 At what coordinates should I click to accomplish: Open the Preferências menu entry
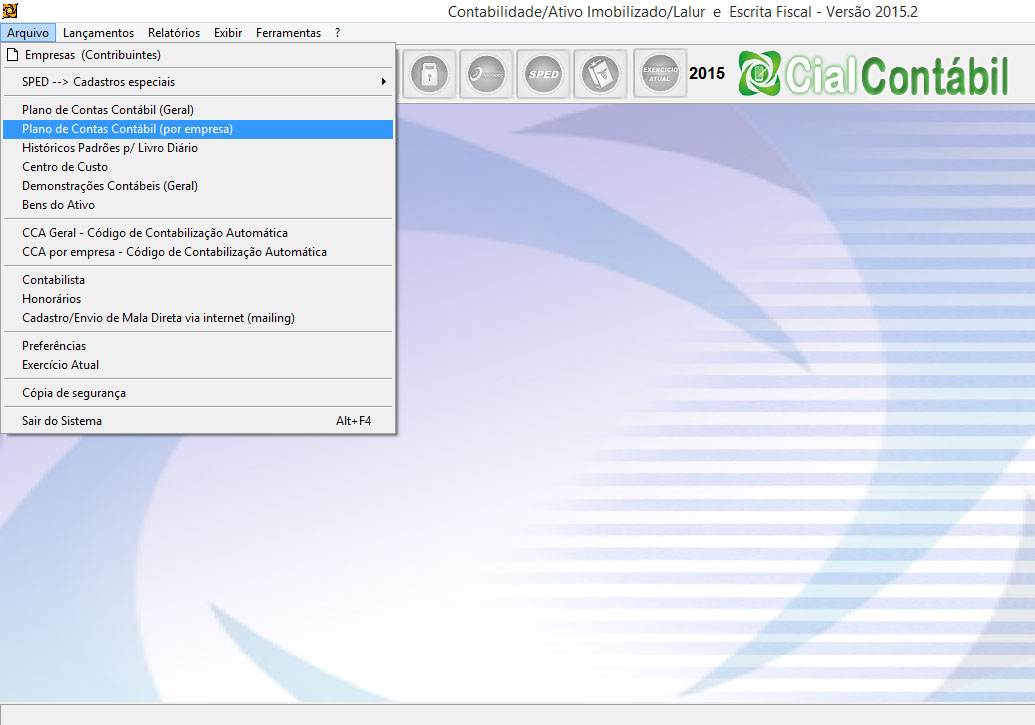click(54, 346)
